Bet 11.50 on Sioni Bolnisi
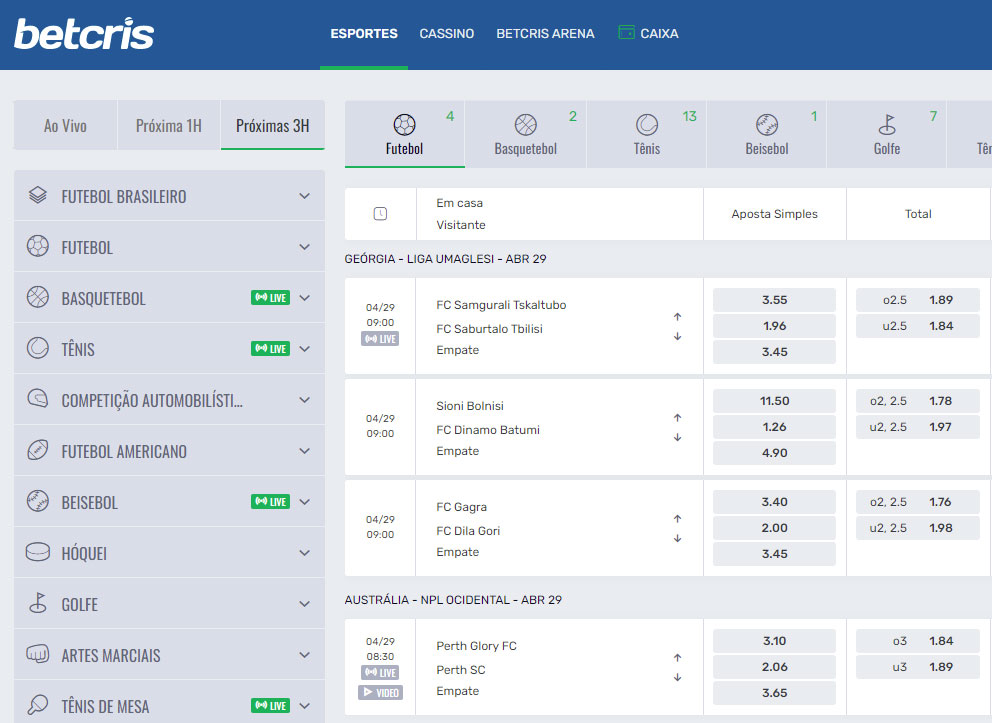Screen dimensions: 992x723 coord(774,401)
